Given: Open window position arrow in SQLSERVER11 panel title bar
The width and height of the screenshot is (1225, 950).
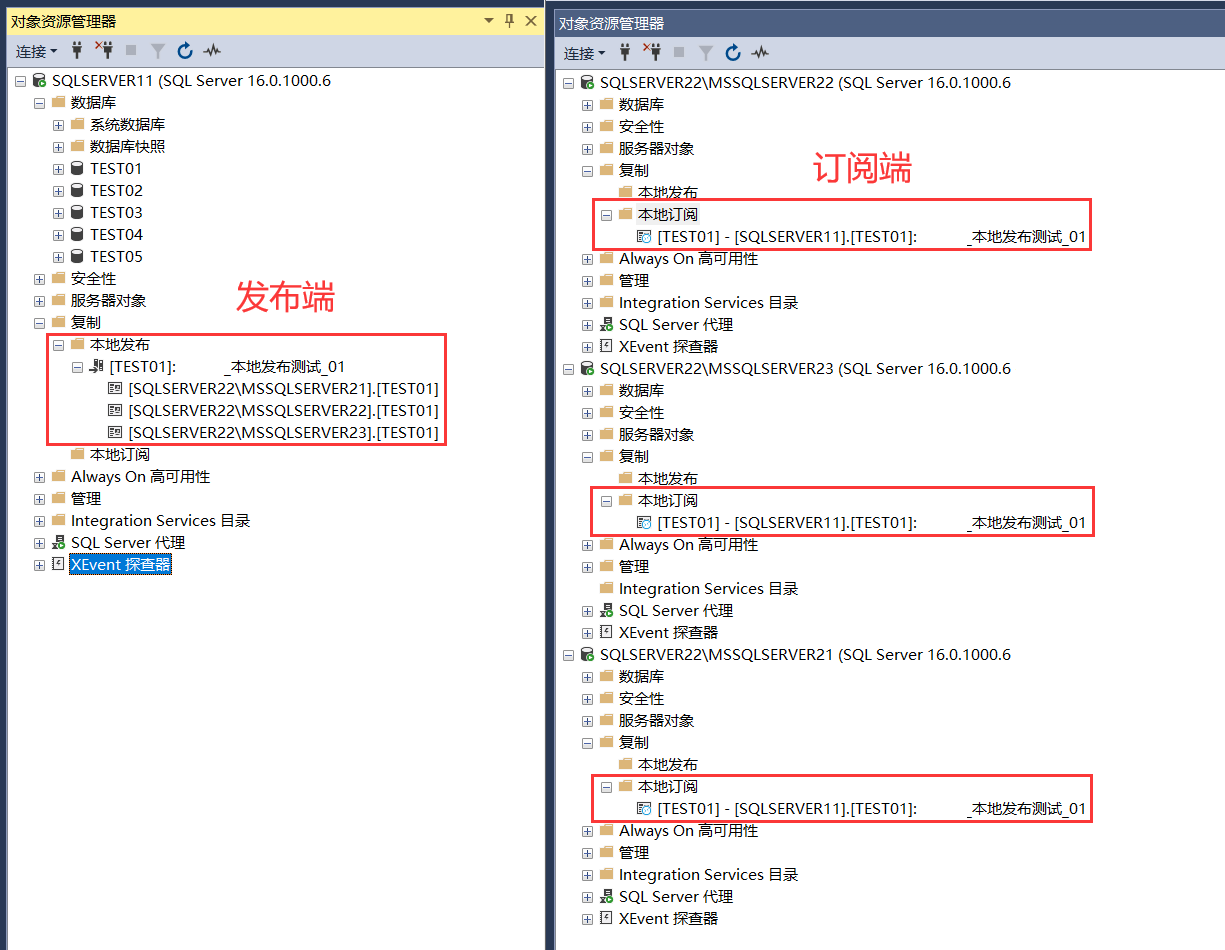Looking at the screenshot, I should tap(489, 20).
